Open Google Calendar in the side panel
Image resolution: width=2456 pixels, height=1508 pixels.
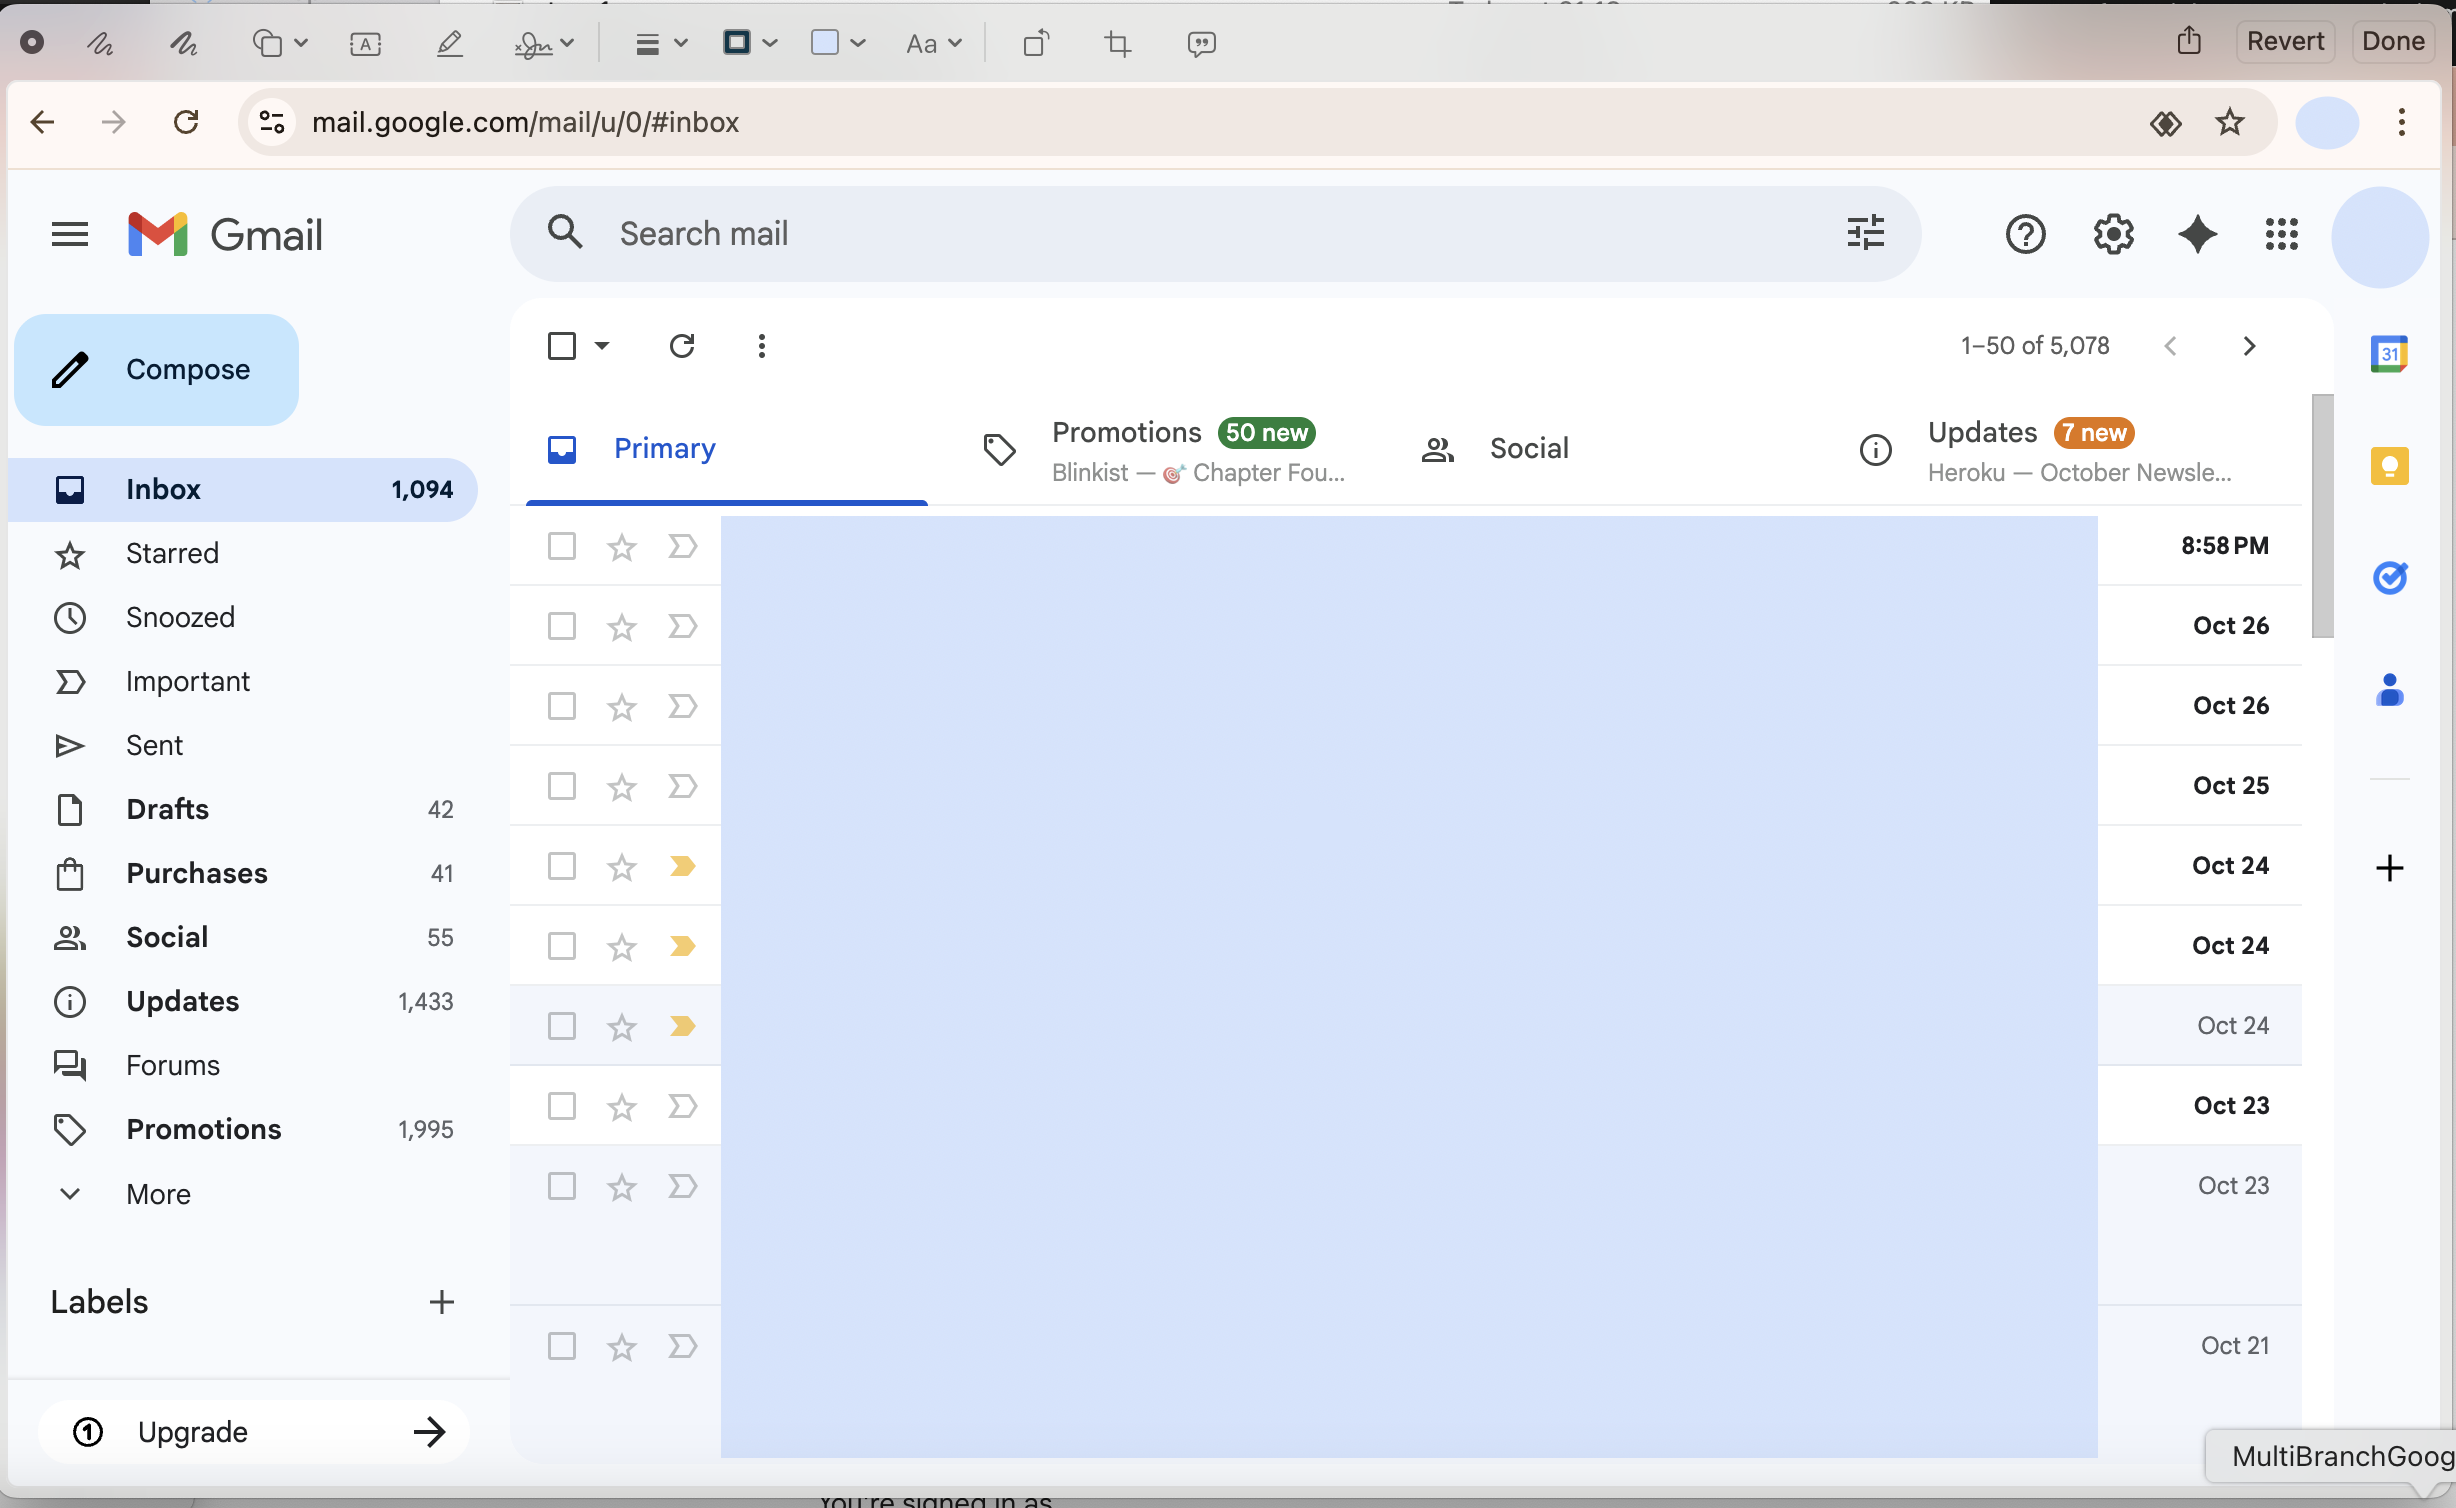click(2390, 352)
